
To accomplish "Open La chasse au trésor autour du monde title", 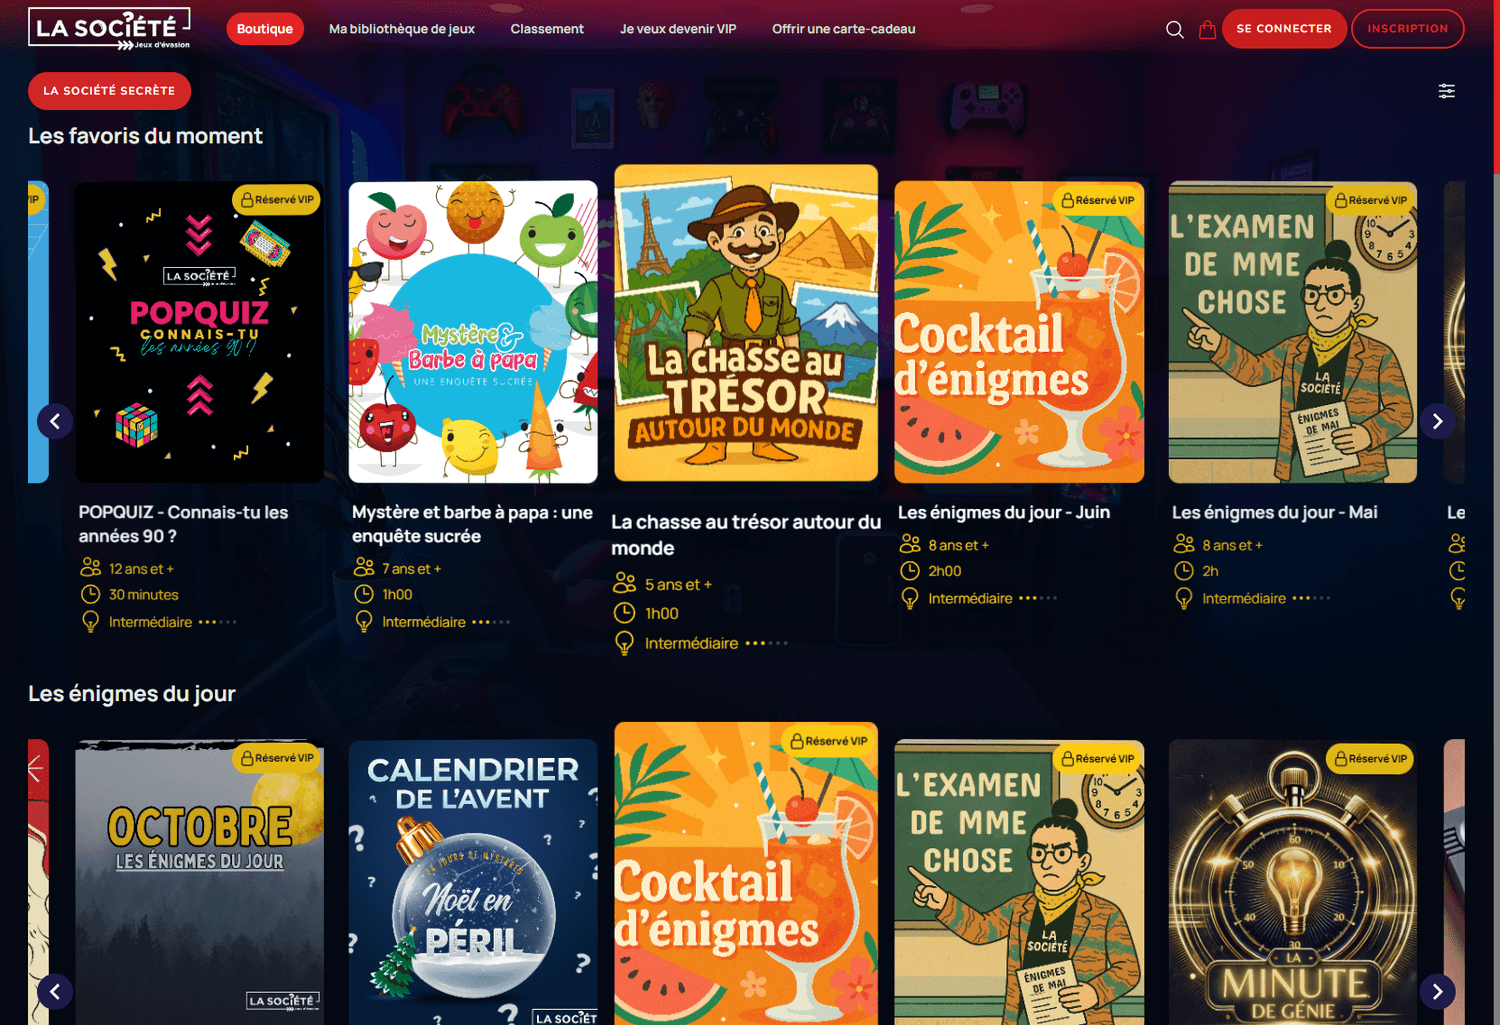I will click(746, 535).
